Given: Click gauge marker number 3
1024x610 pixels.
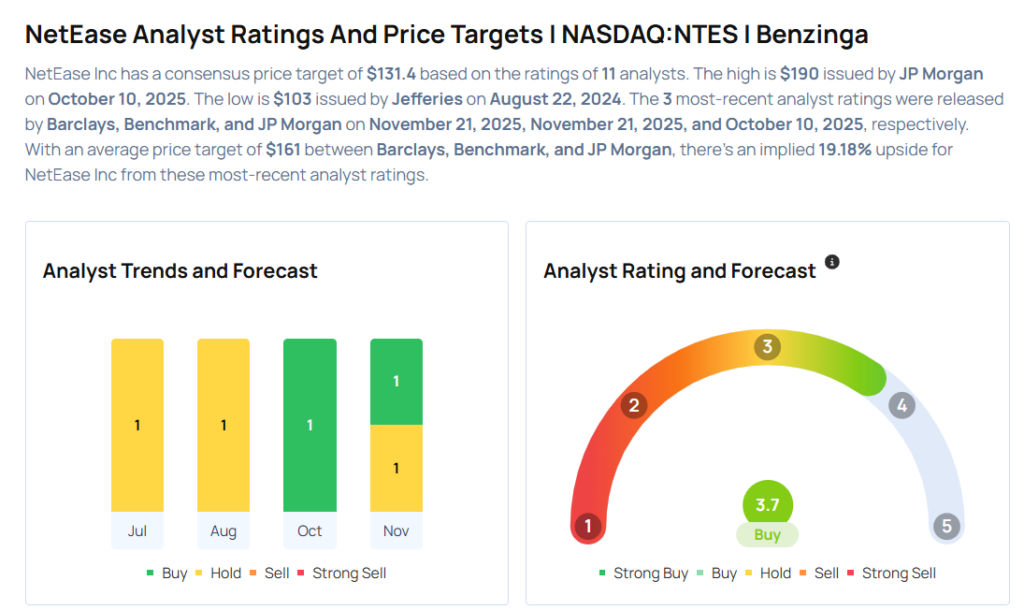Looking at the screenshot, I should pos(768,347).
